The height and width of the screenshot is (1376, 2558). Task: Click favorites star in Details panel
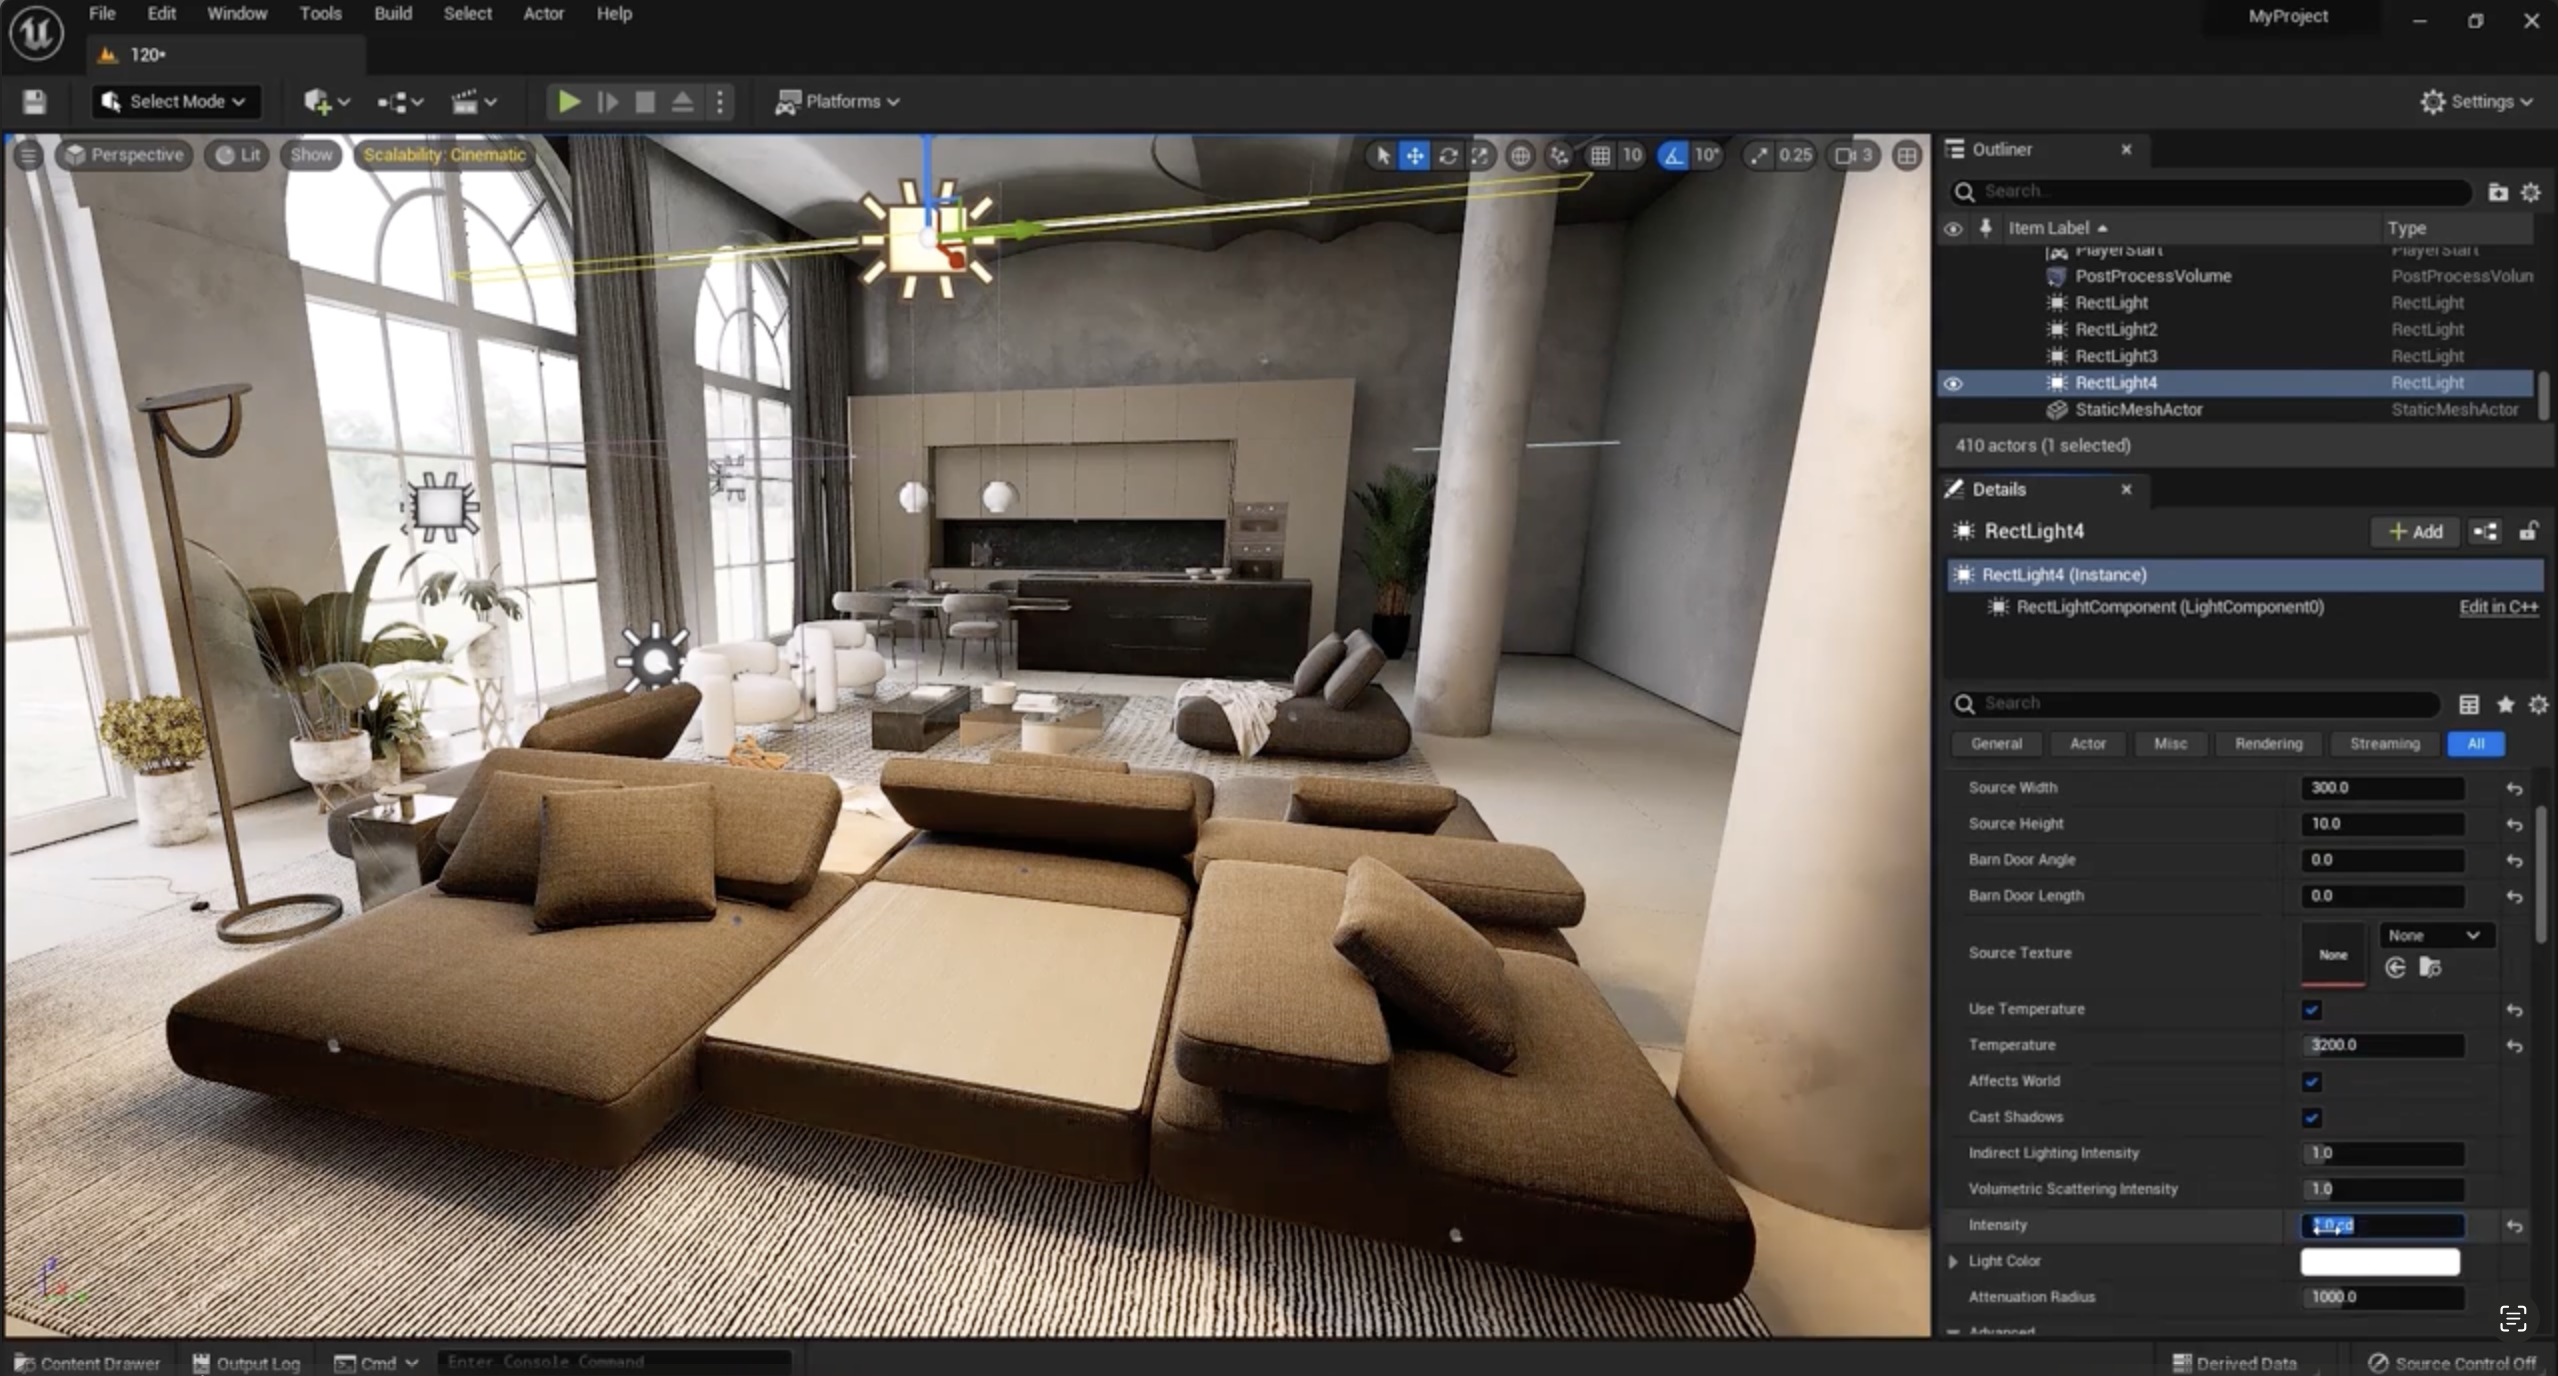2505,705
